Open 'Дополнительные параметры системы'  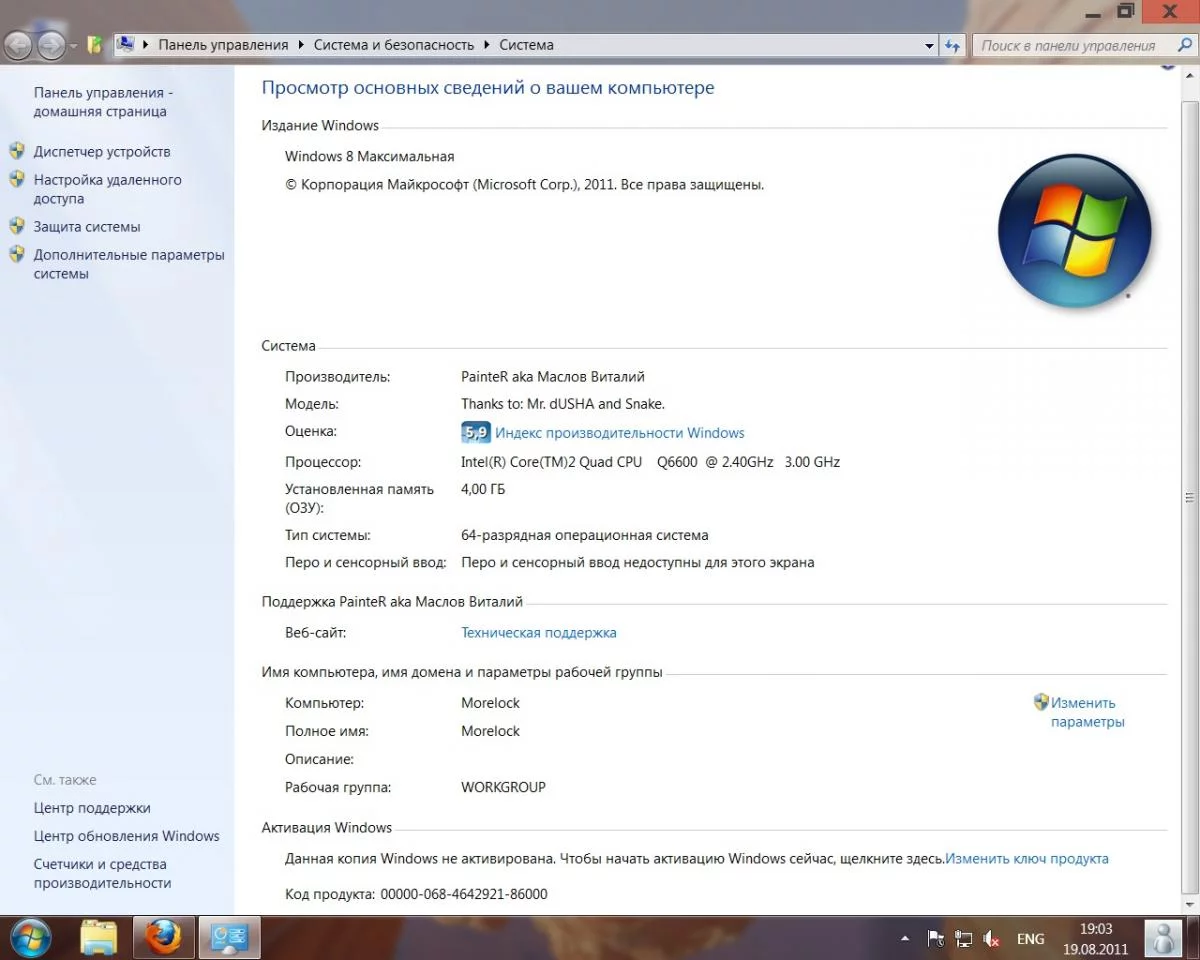tap(129, 264)
